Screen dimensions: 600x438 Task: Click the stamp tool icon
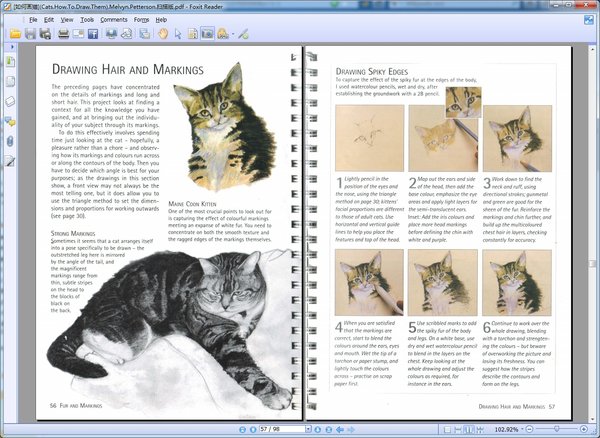pyautogui.click(x=223, y=34)
